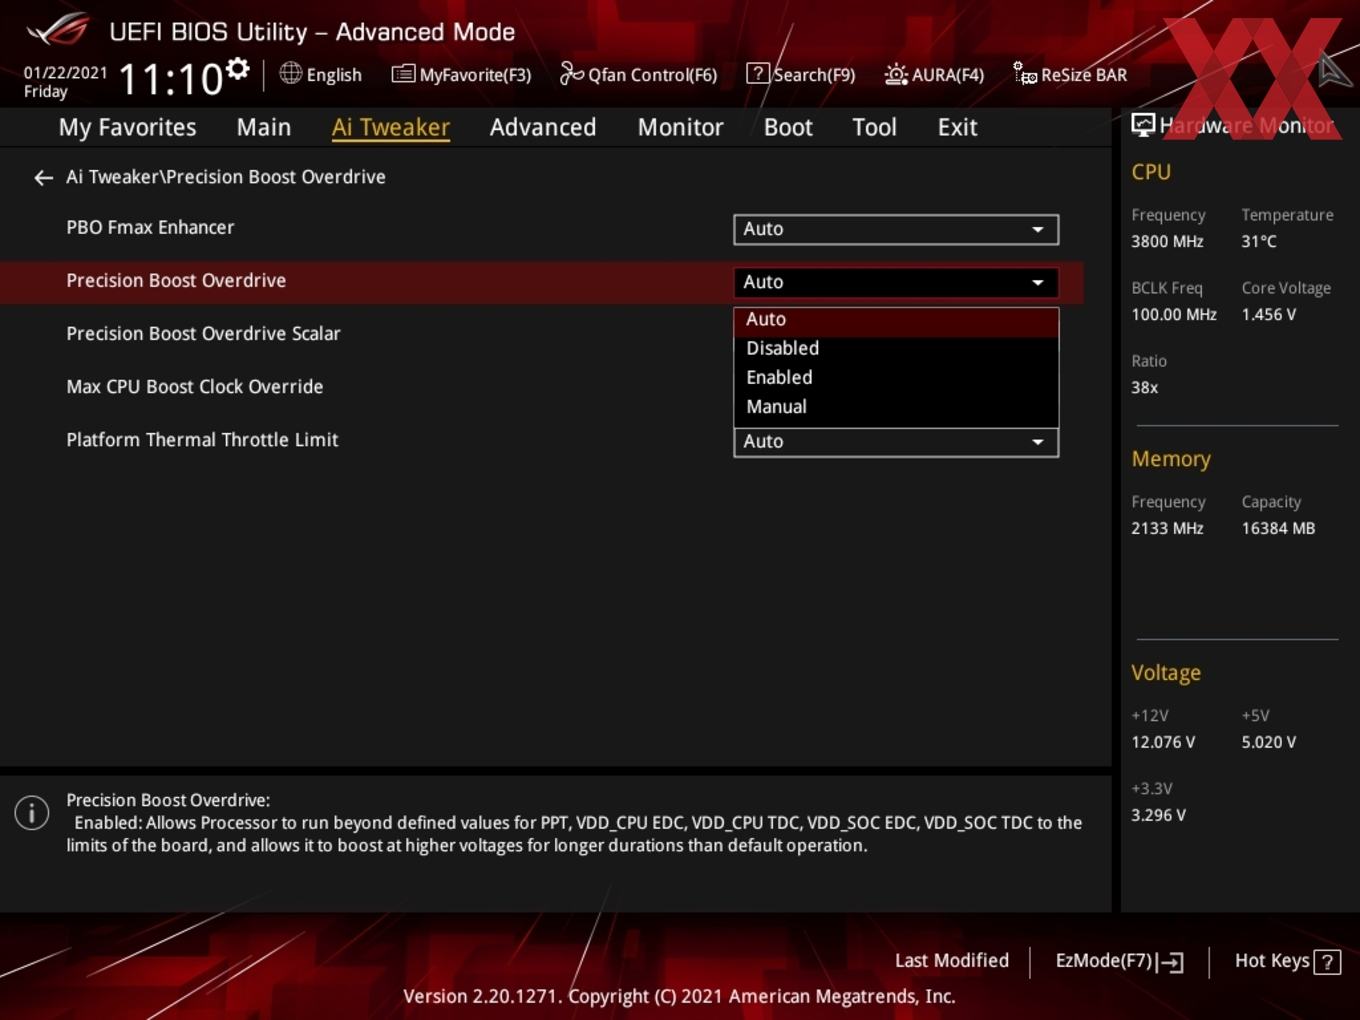Switch to the My Favorites tab

(x=127, y=127)
